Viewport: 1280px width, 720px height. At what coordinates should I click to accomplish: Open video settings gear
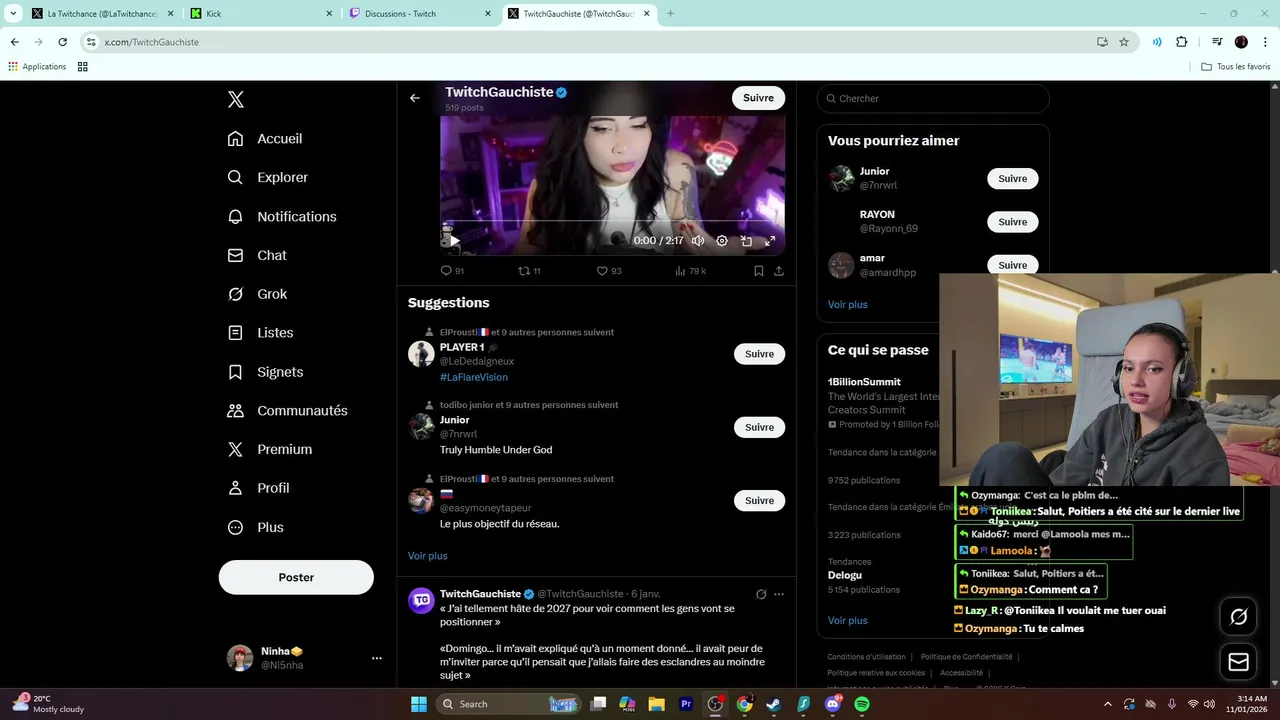coord(722,241)
